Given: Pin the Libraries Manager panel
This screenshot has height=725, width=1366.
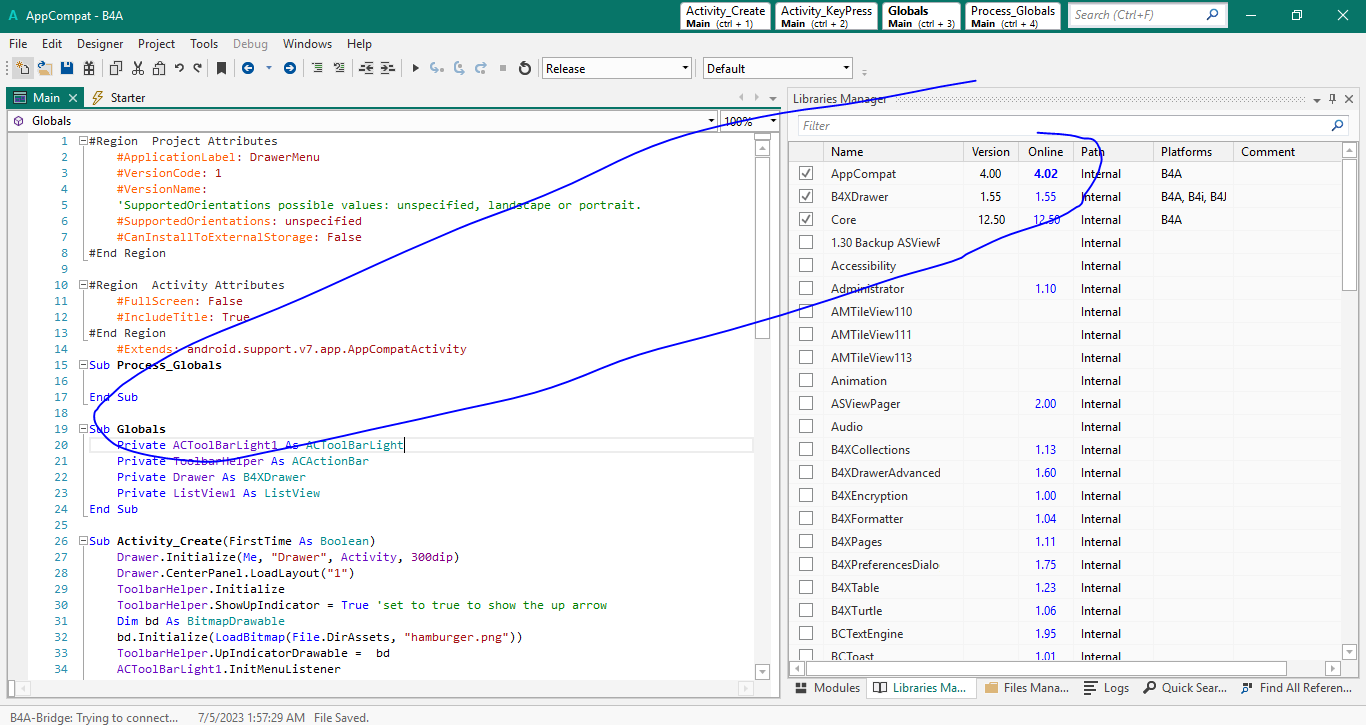Looking at the screenshot, I should point(1332,99).
